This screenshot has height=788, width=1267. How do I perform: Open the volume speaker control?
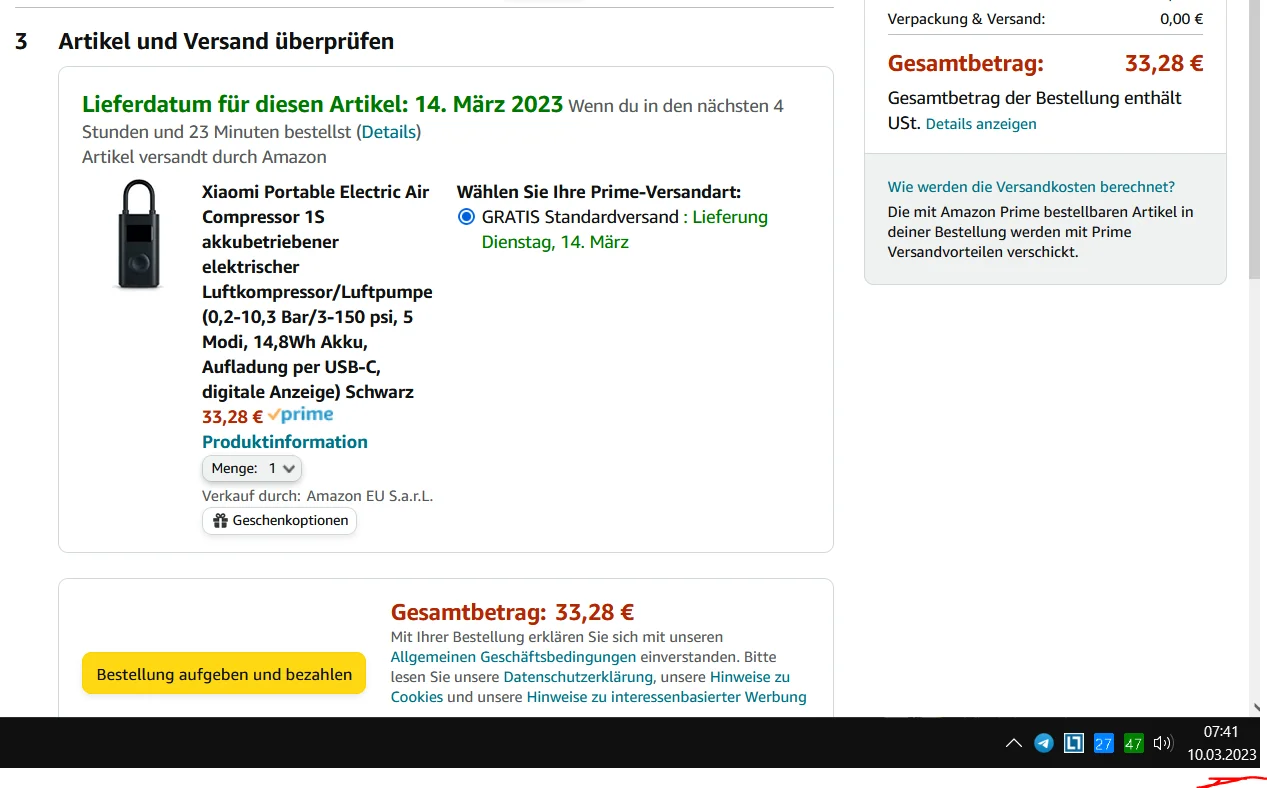click(1162, 743)
